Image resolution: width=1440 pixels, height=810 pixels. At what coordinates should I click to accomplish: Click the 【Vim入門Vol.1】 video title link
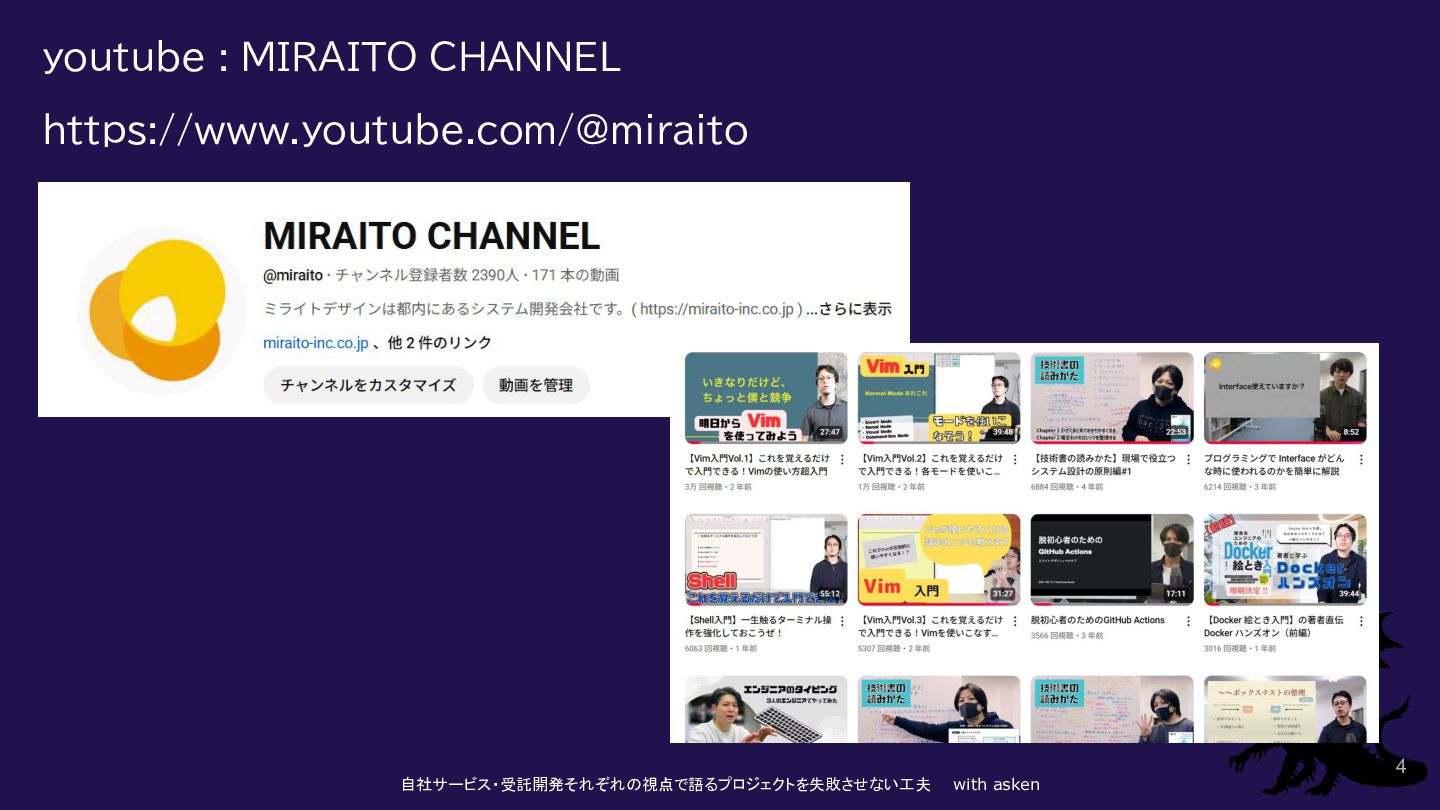[x=758, y=465]
